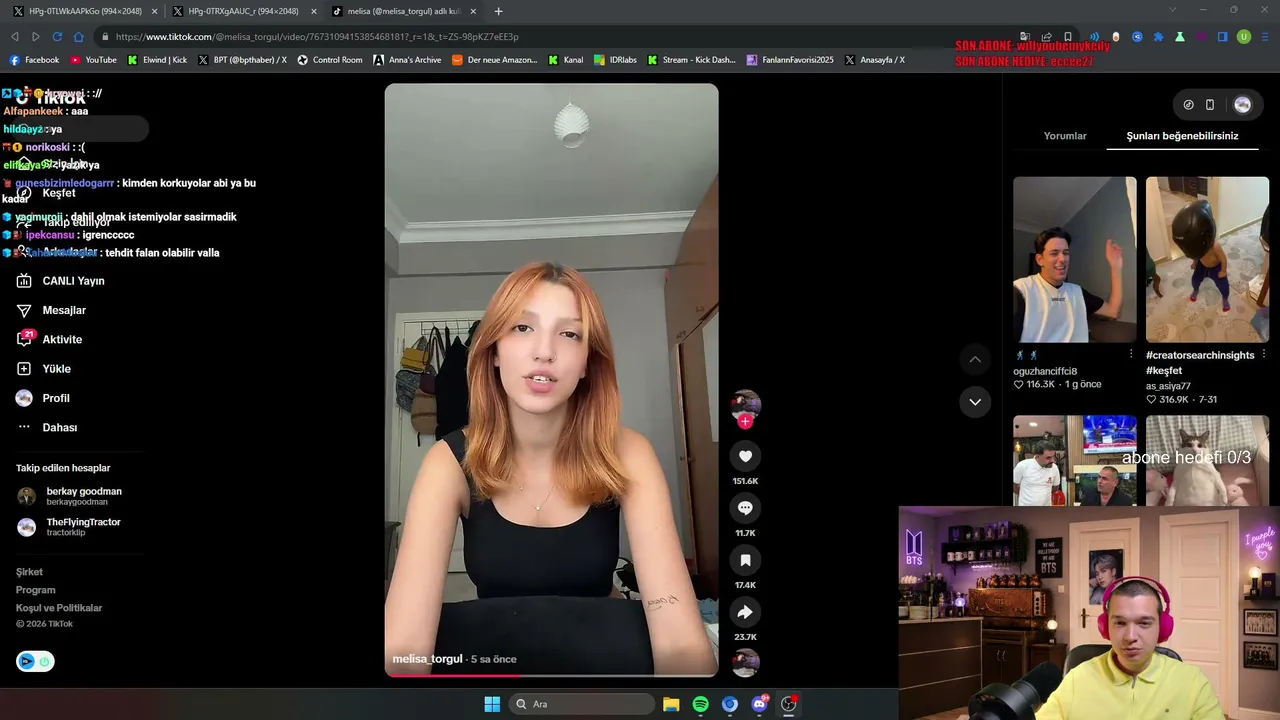Go to browser home page
Viewport: 1280px width, 720px height.
coord(79,37)
